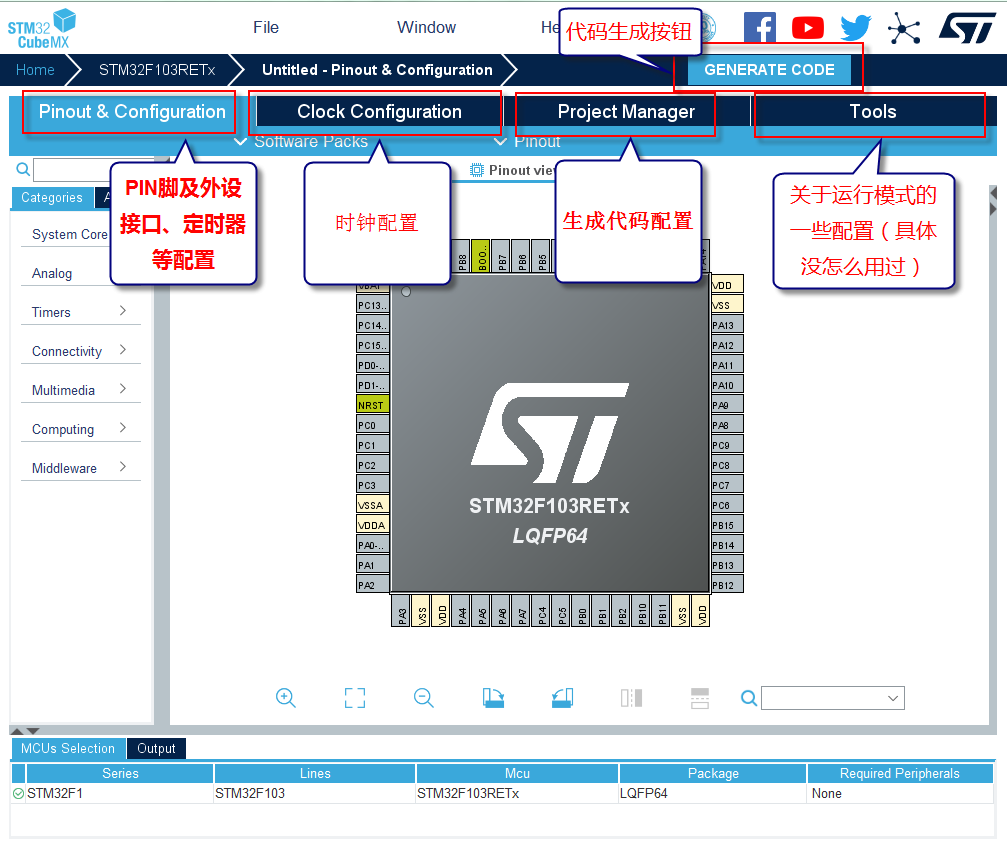Click the GENERATE CODE button
Viewport: 1007px width, 846px height.
point(769,69)
